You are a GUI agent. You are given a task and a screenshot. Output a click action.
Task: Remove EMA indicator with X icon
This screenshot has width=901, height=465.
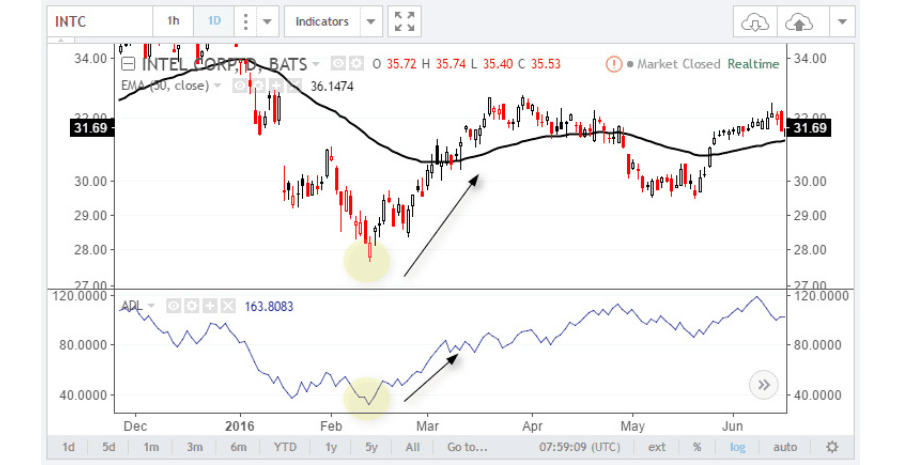[294, 86]
